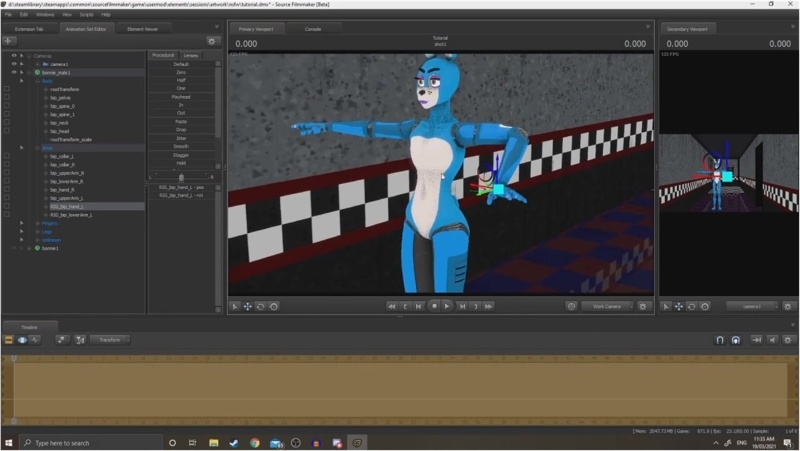This screenshot has width=800, height=451.
Task: Open the Work Camera dropdown
Action: pyautogui.click(x=607, y=307)
